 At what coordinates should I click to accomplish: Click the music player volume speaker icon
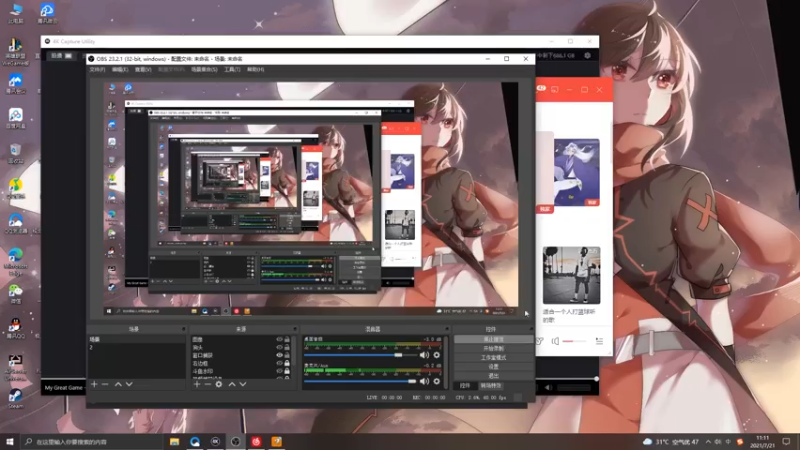click(x=555, y=341)
